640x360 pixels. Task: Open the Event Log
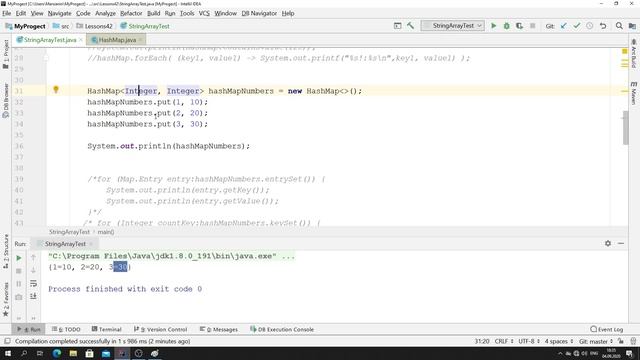coord(607,329)
